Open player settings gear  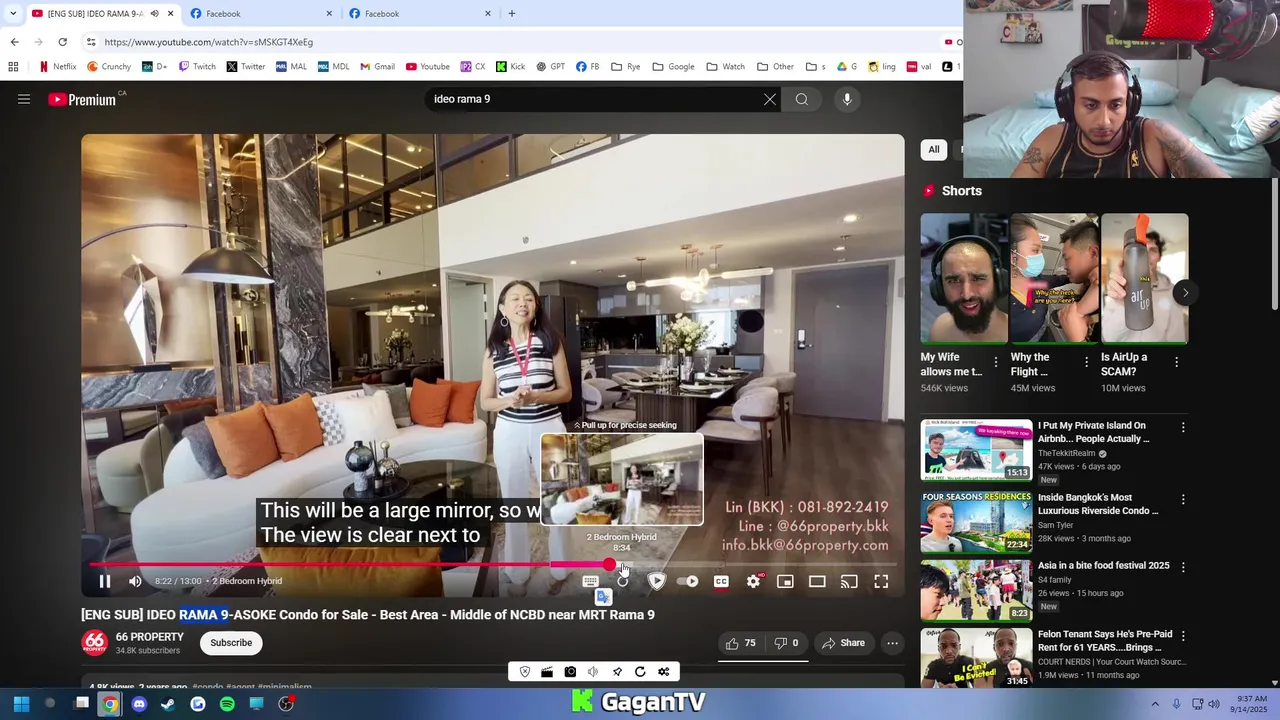pyautogui.click(x=753, y=581)
